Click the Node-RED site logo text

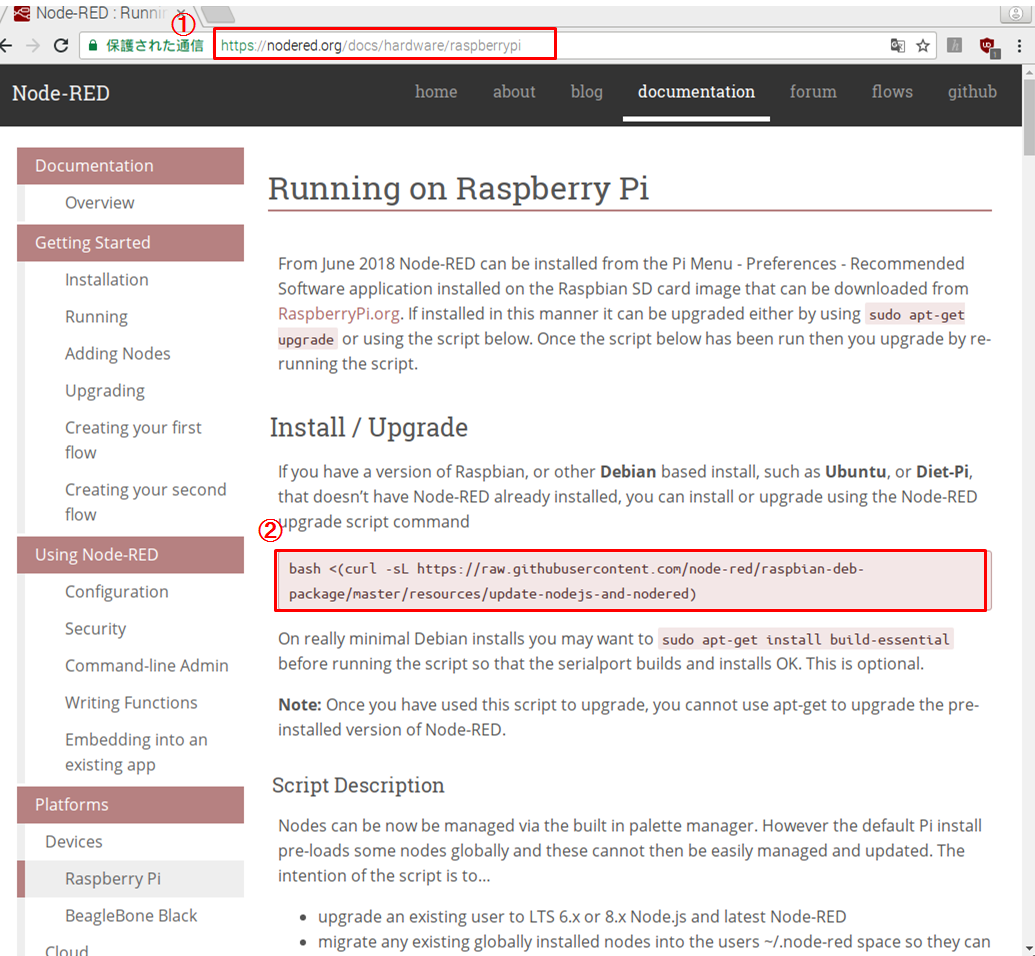pos(61,93)
